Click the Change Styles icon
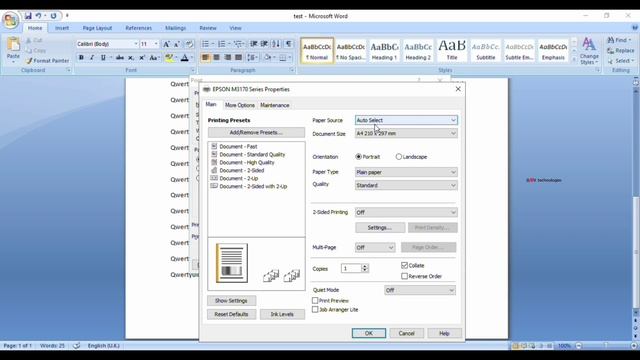This screenshot has width=640, height=360. coord(589,51)
